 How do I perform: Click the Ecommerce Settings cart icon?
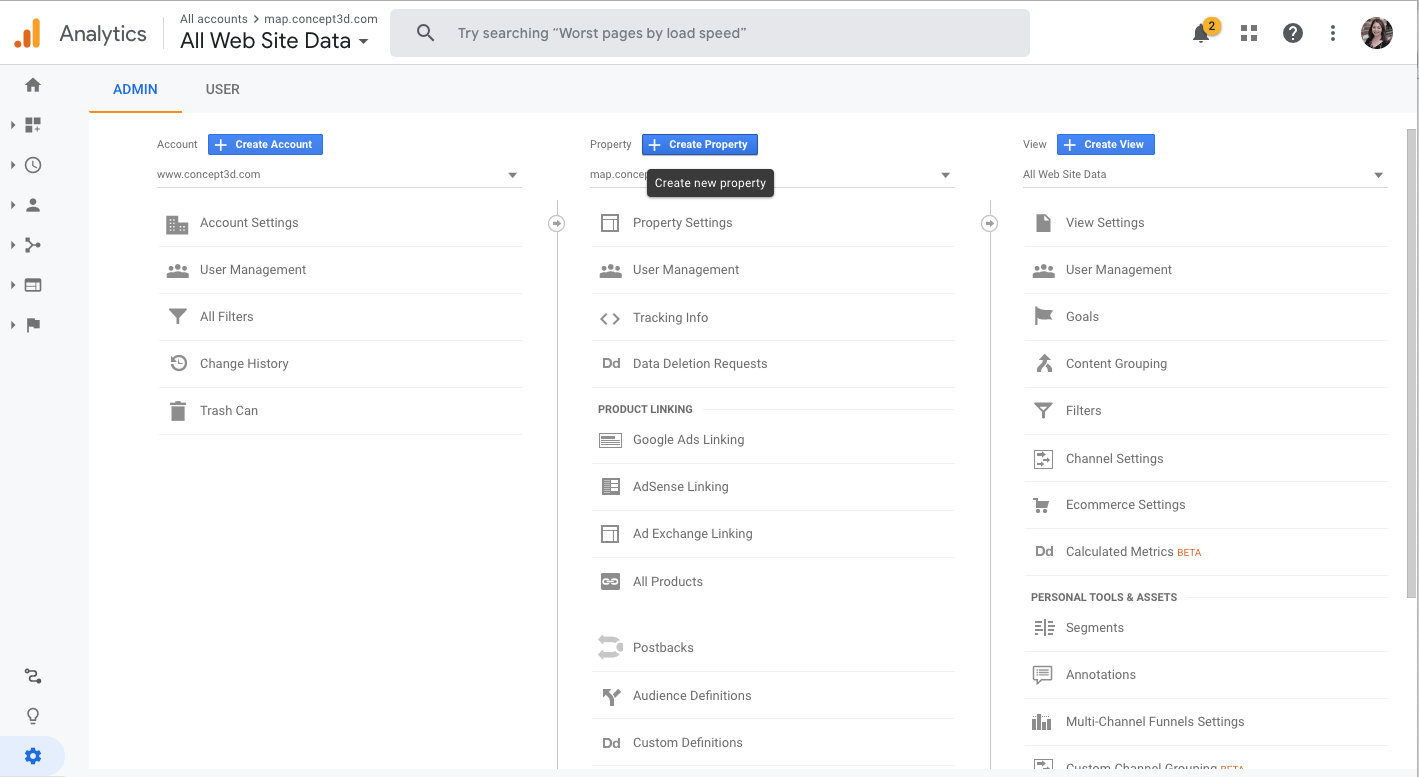tap(1042, 506)
